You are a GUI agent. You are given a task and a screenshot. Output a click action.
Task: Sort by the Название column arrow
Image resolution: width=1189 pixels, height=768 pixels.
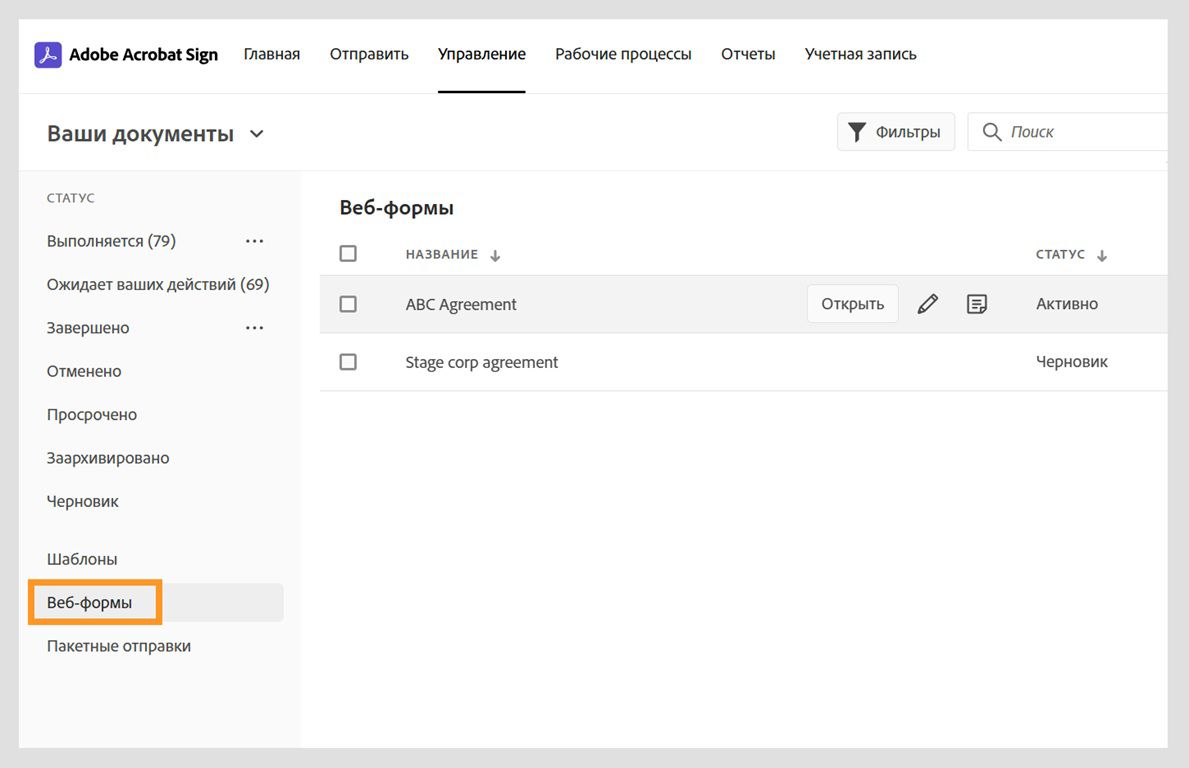click(495, 256)
